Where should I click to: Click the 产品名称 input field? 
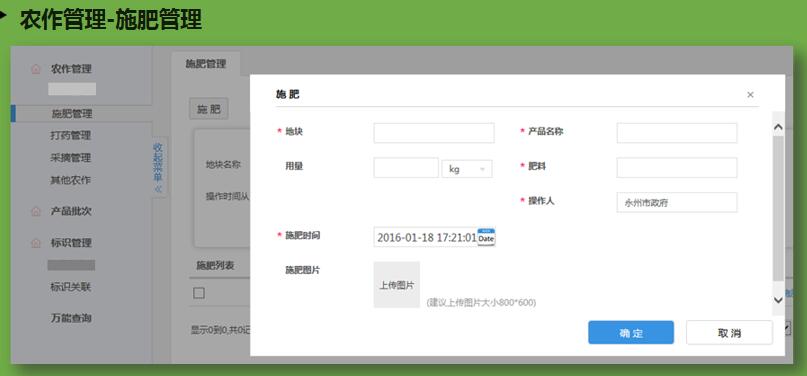(x=677, y=133)
